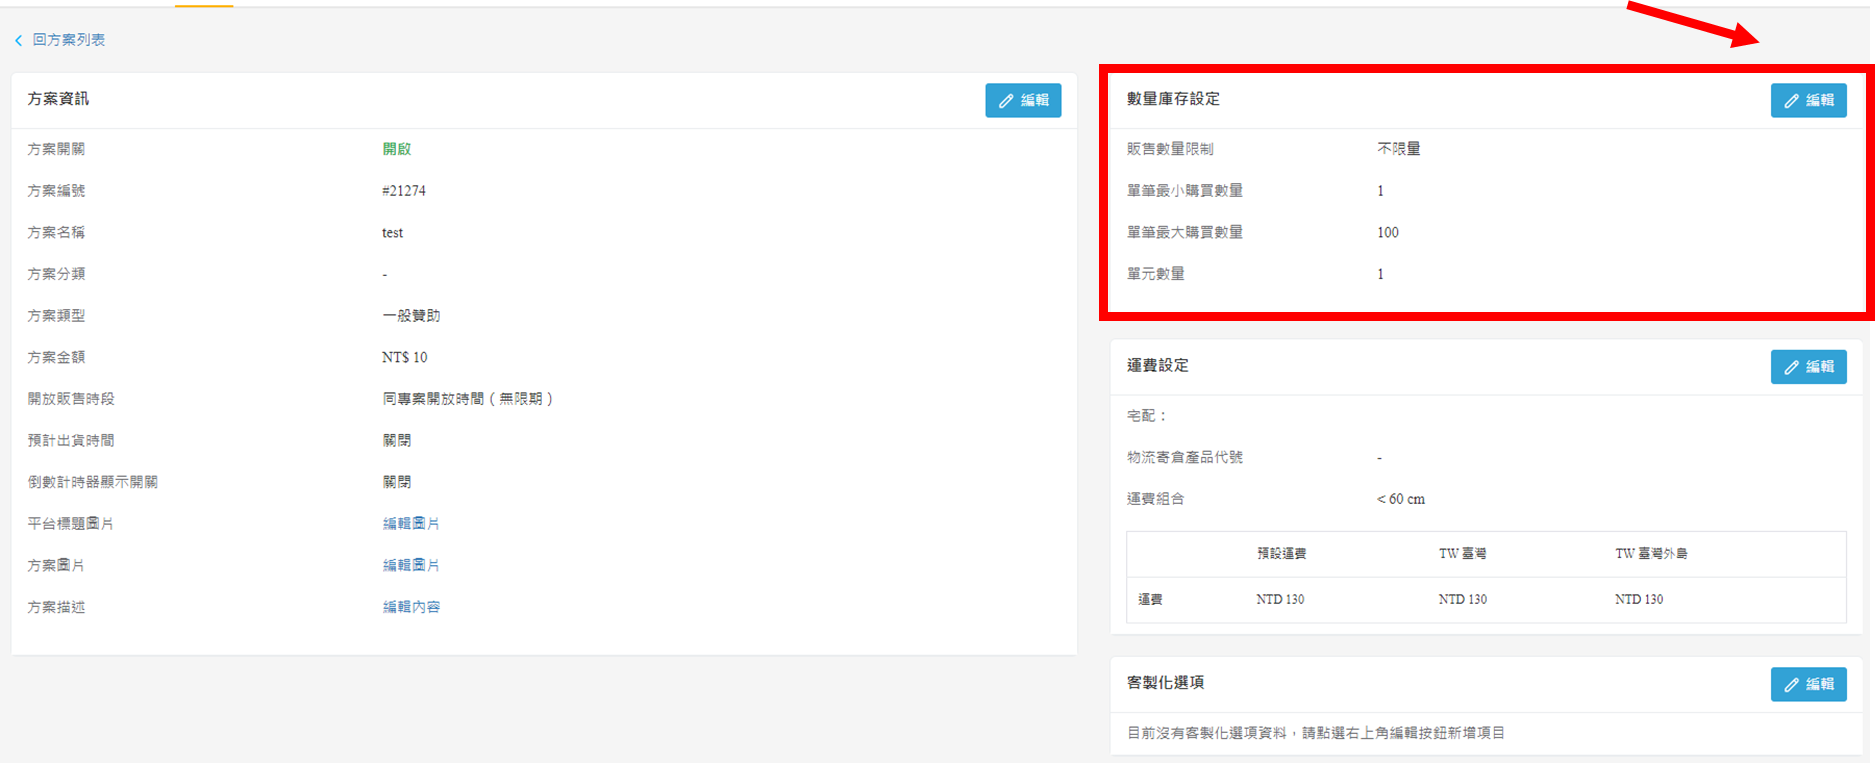Open 編輯內容 link for 方案描述
This screenshot has height=763, width=1875.
coord(411,607)
